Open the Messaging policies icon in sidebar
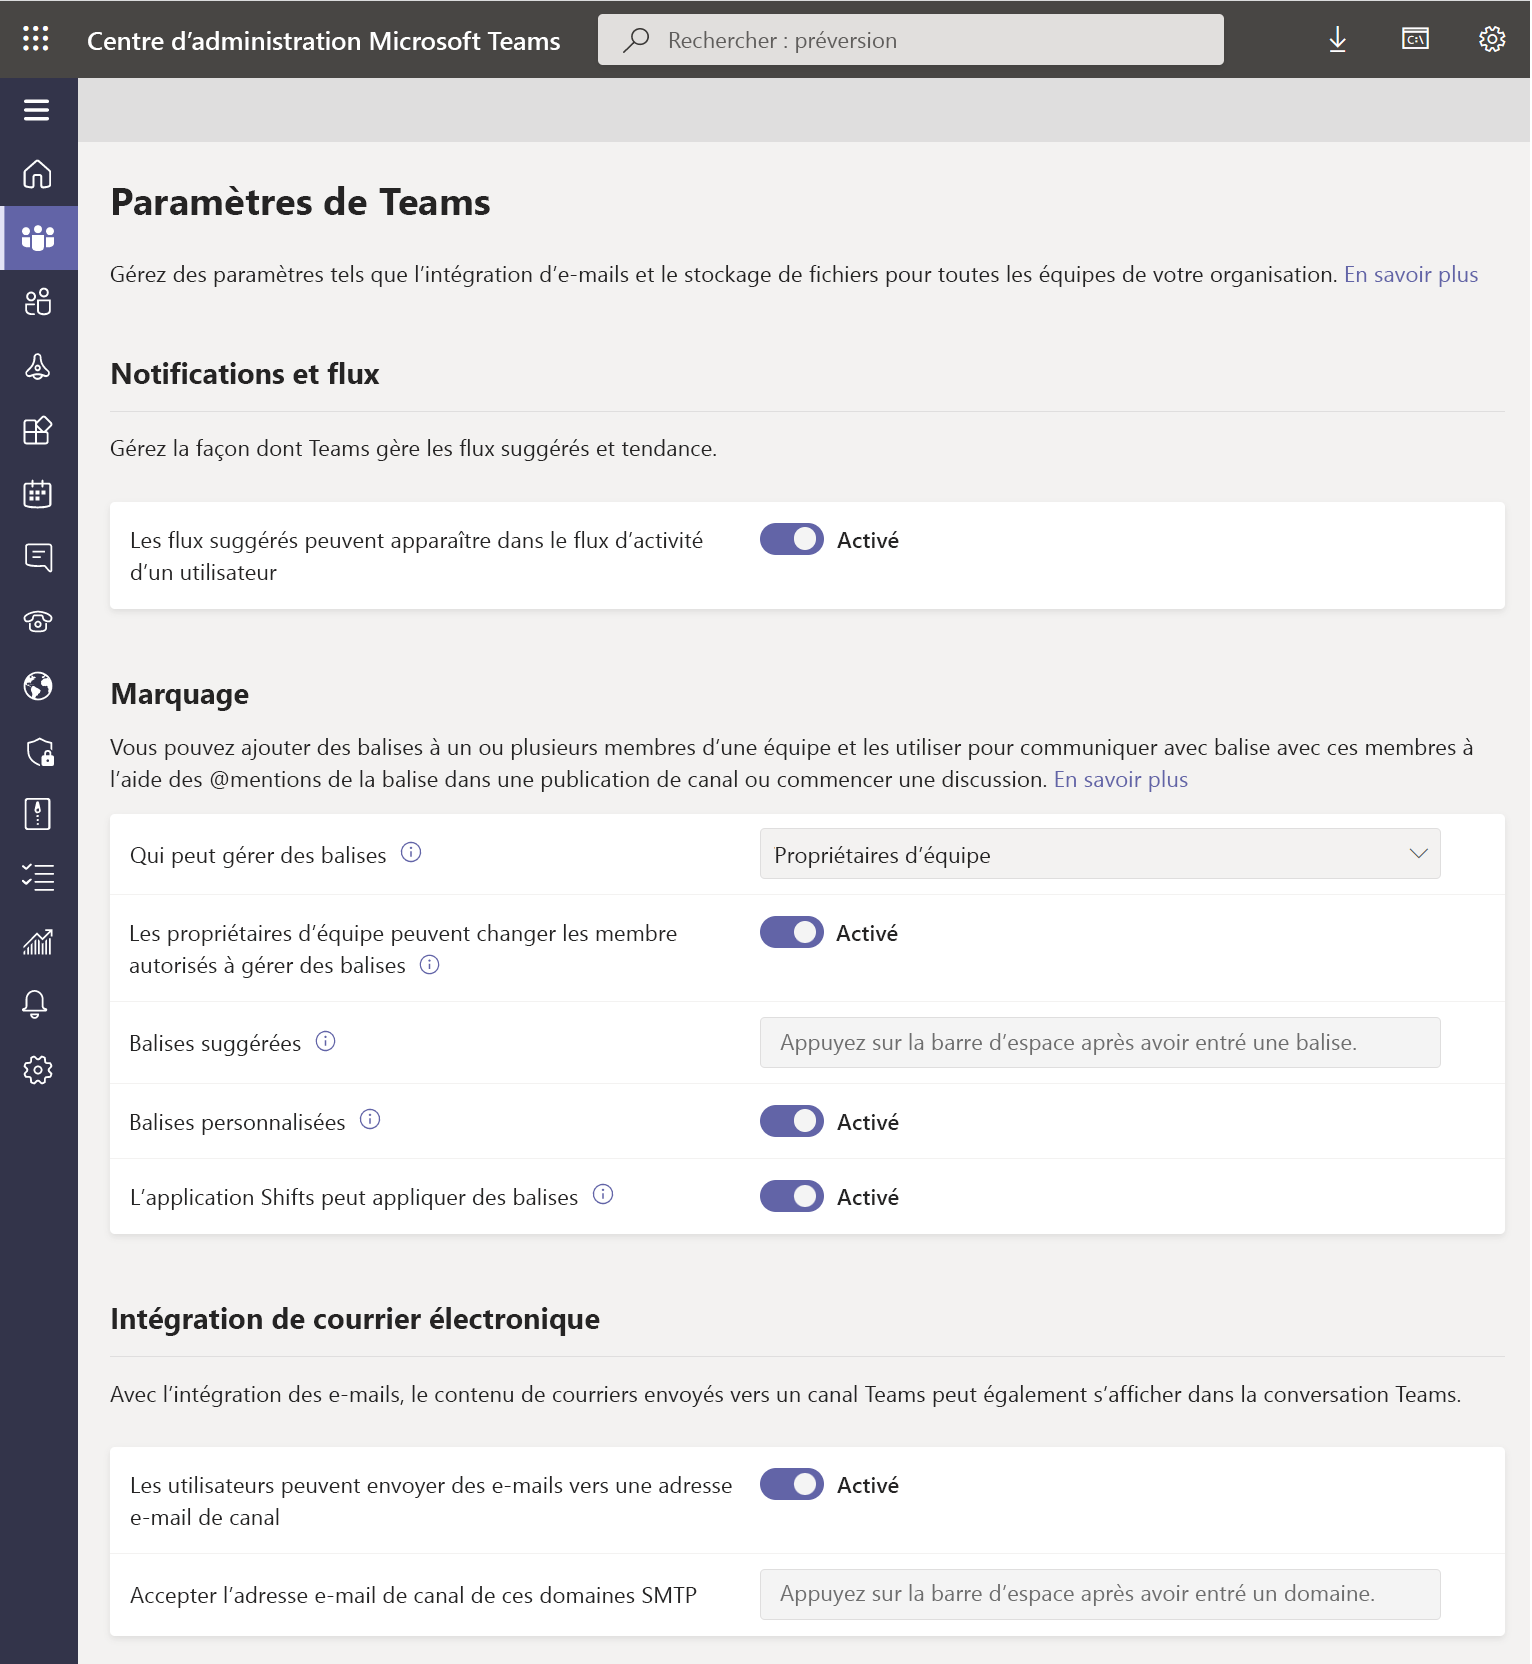This screenshot has height=1664, width=1532. pyautogui.click(x=38, y=558)
